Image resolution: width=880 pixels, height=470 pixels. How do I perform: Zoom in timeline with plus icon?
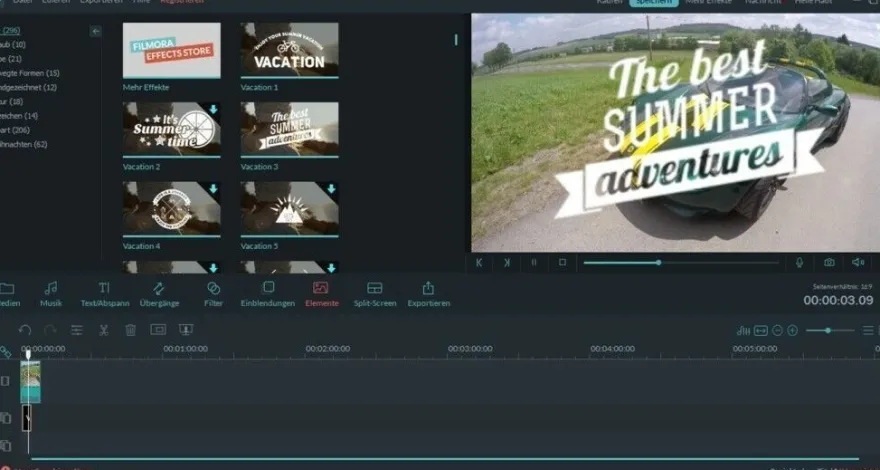(x=792, y=331)
